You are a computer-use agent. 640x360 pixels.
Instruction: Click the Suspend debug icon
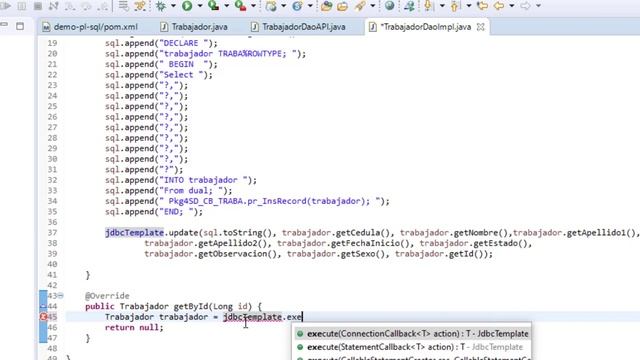tap(22, 6)
